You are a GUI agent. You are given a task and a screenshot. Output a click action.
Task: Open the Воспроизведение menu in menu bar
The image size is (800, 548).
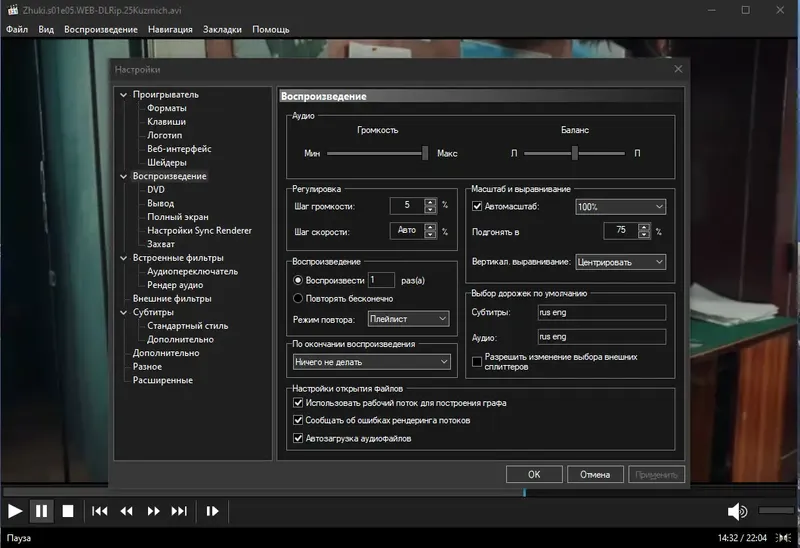100,29
